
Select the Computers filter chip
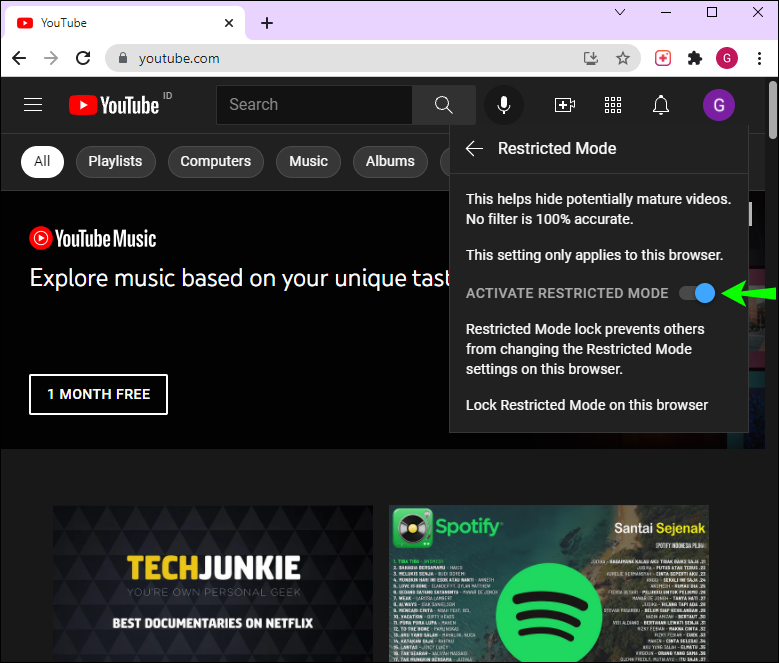click(216, 161)
